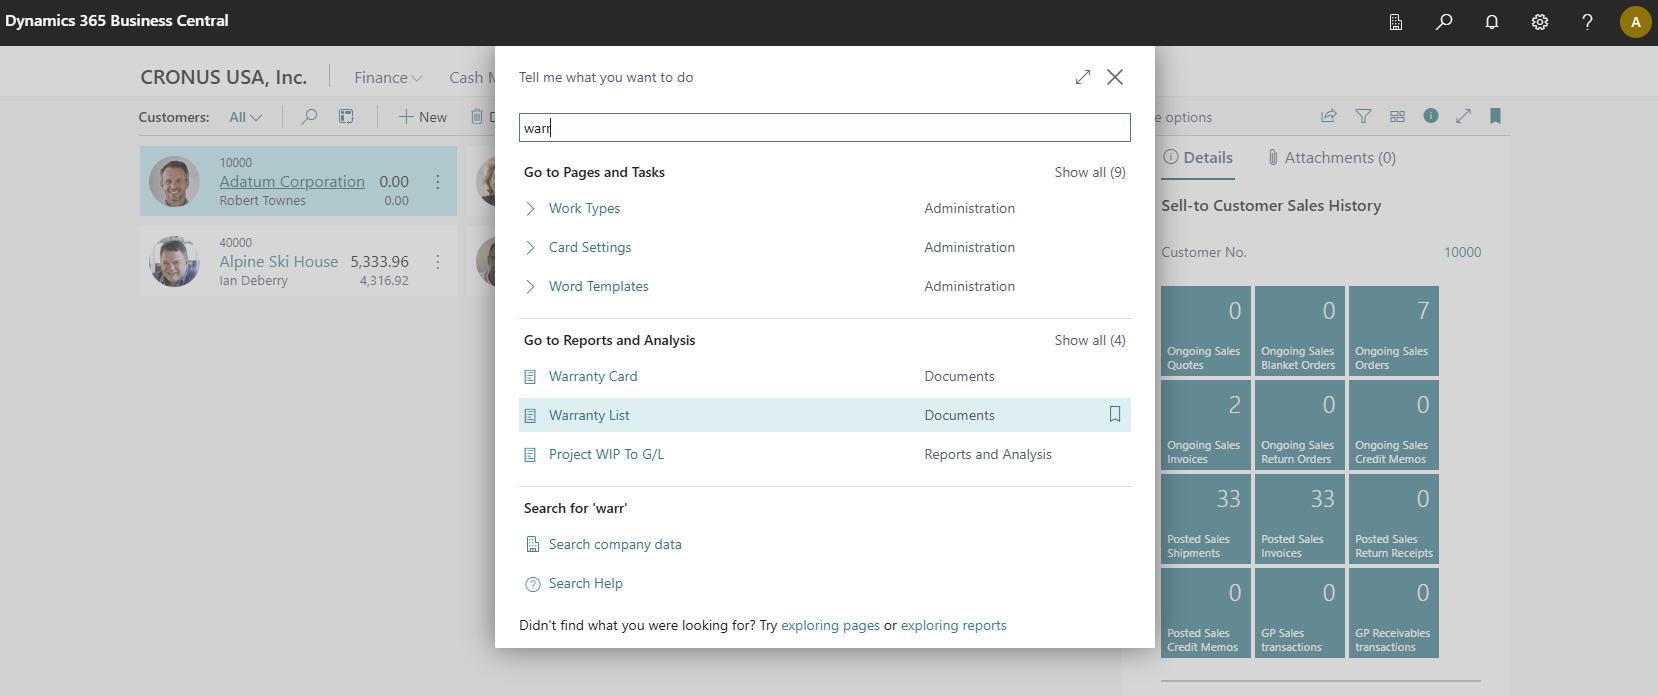This screenshot has width=1658, height=696.
Task: Open the Finance menu
Action: [x=388, y=77]
